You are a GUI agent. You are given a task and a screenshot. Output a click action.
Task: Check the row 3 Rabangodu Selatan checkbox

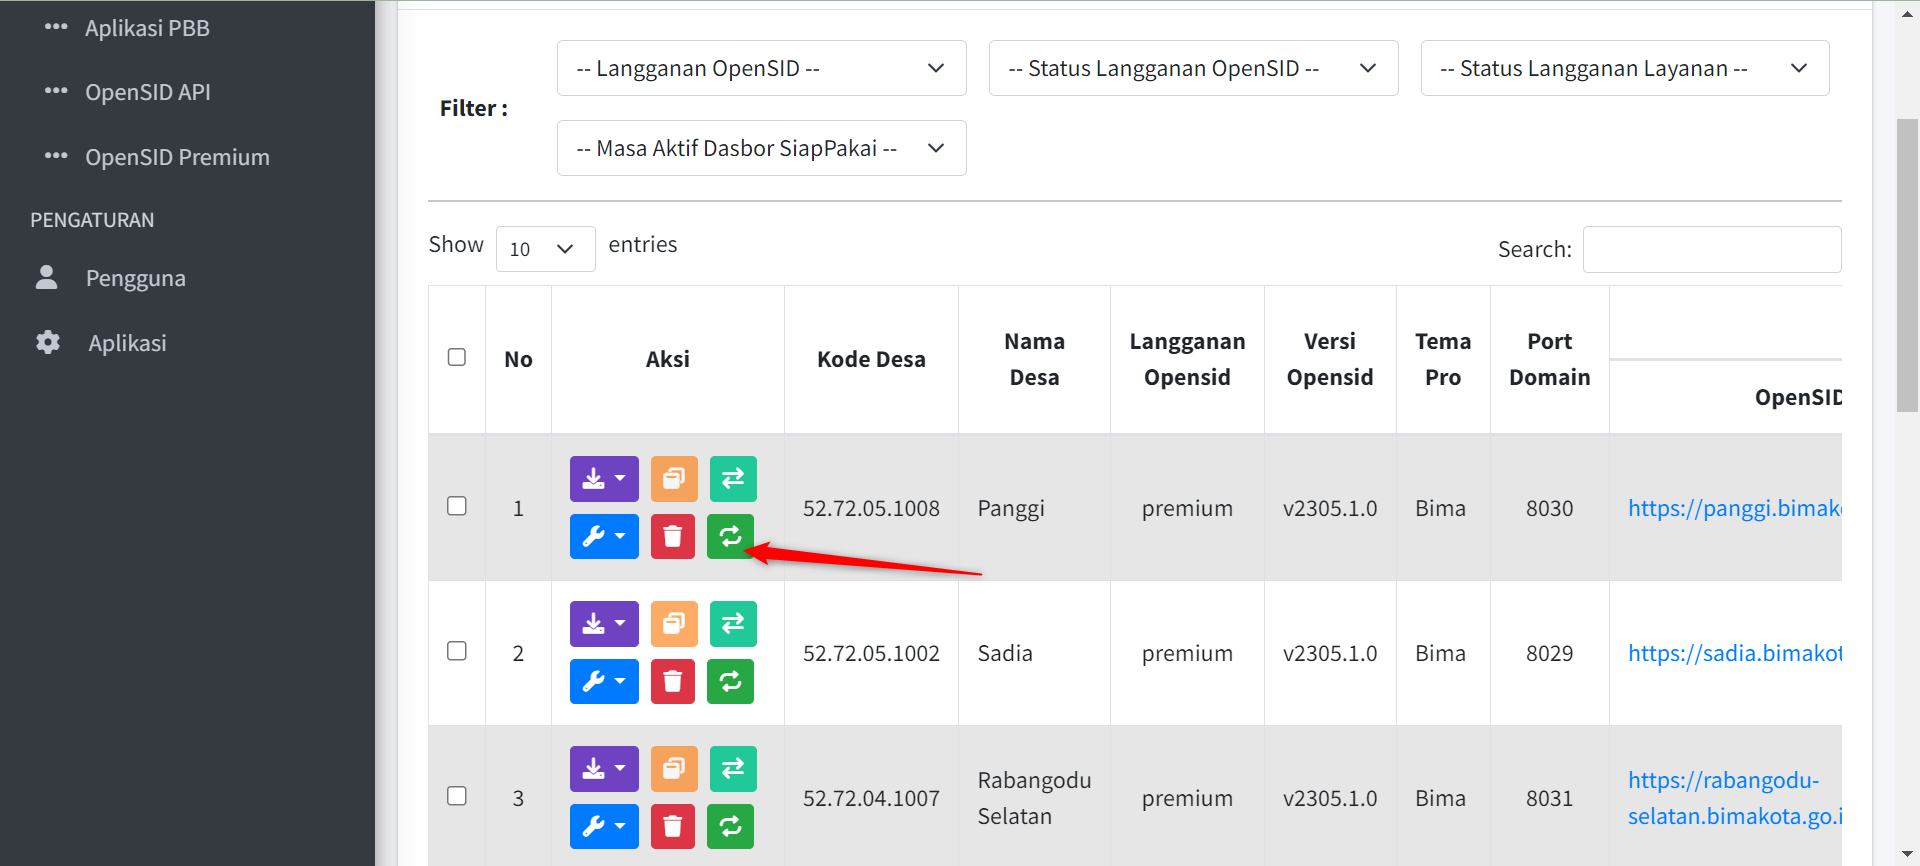[457, 796]
